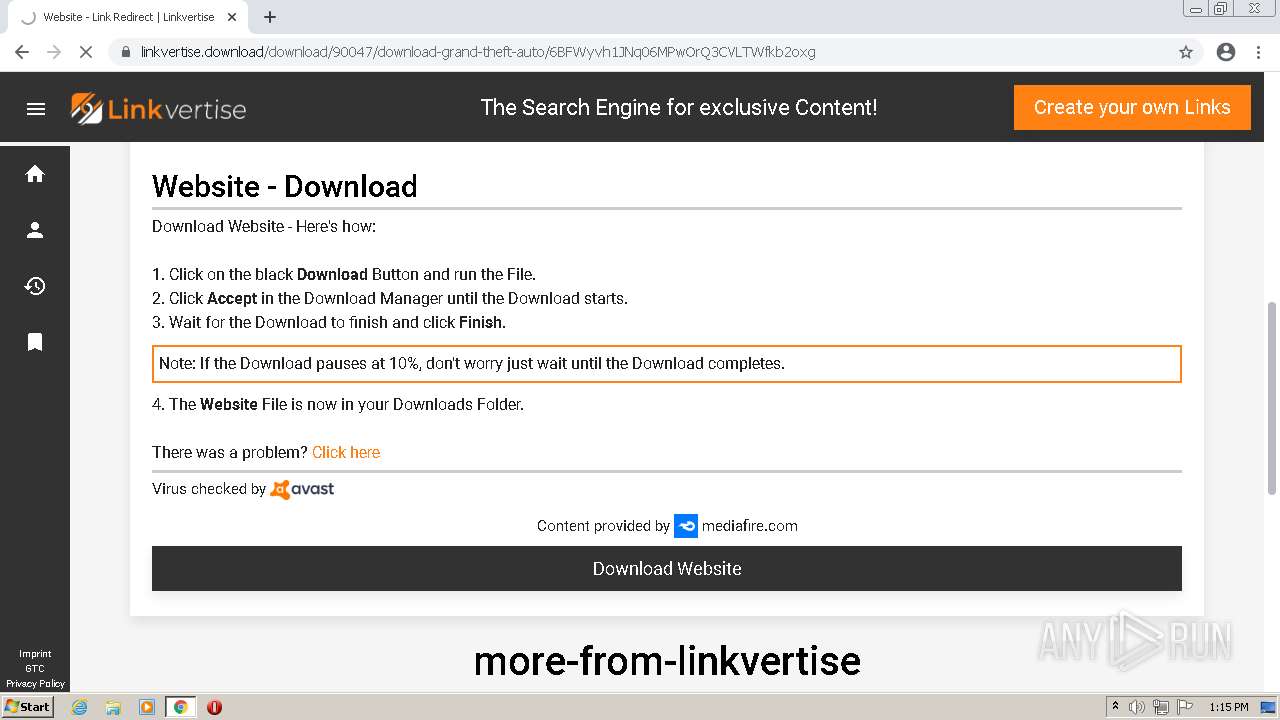
Task: Launch Internet Explorer from the taskbar
Action: point(79,707)
